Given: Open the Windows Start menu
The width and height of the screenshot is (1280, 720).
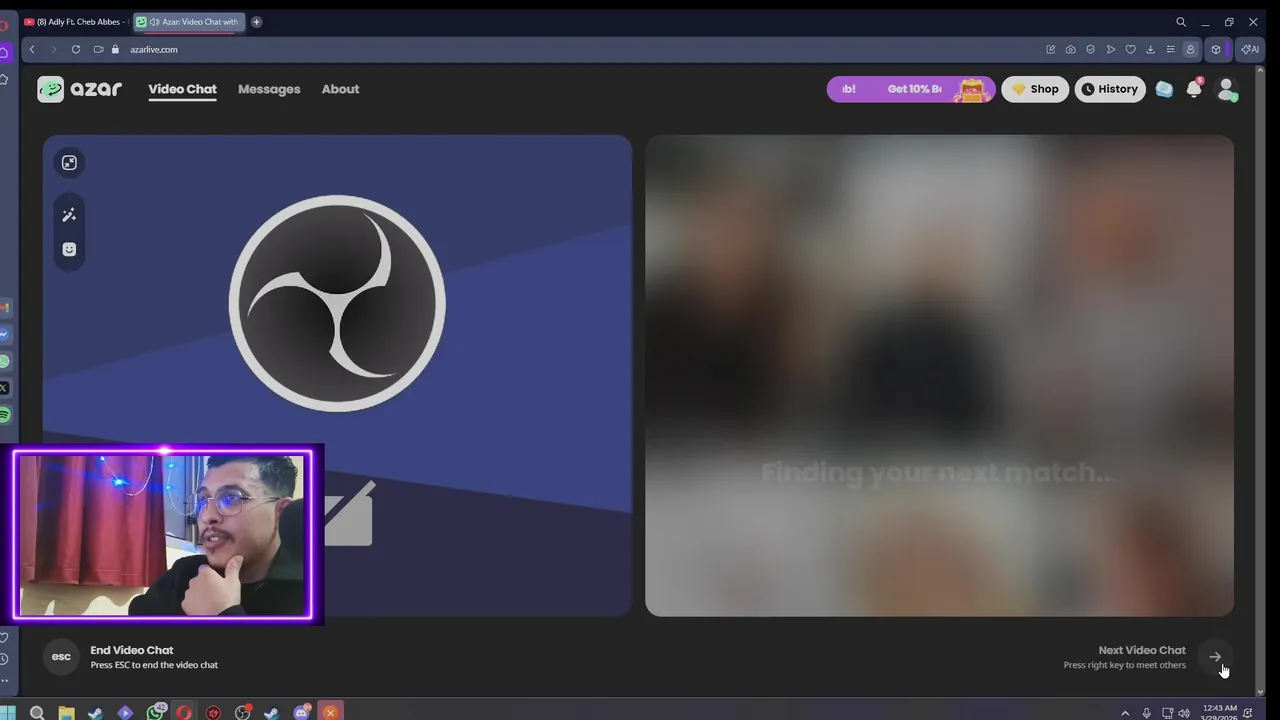Looking at the screenshot, I should [x=8, y=713].
